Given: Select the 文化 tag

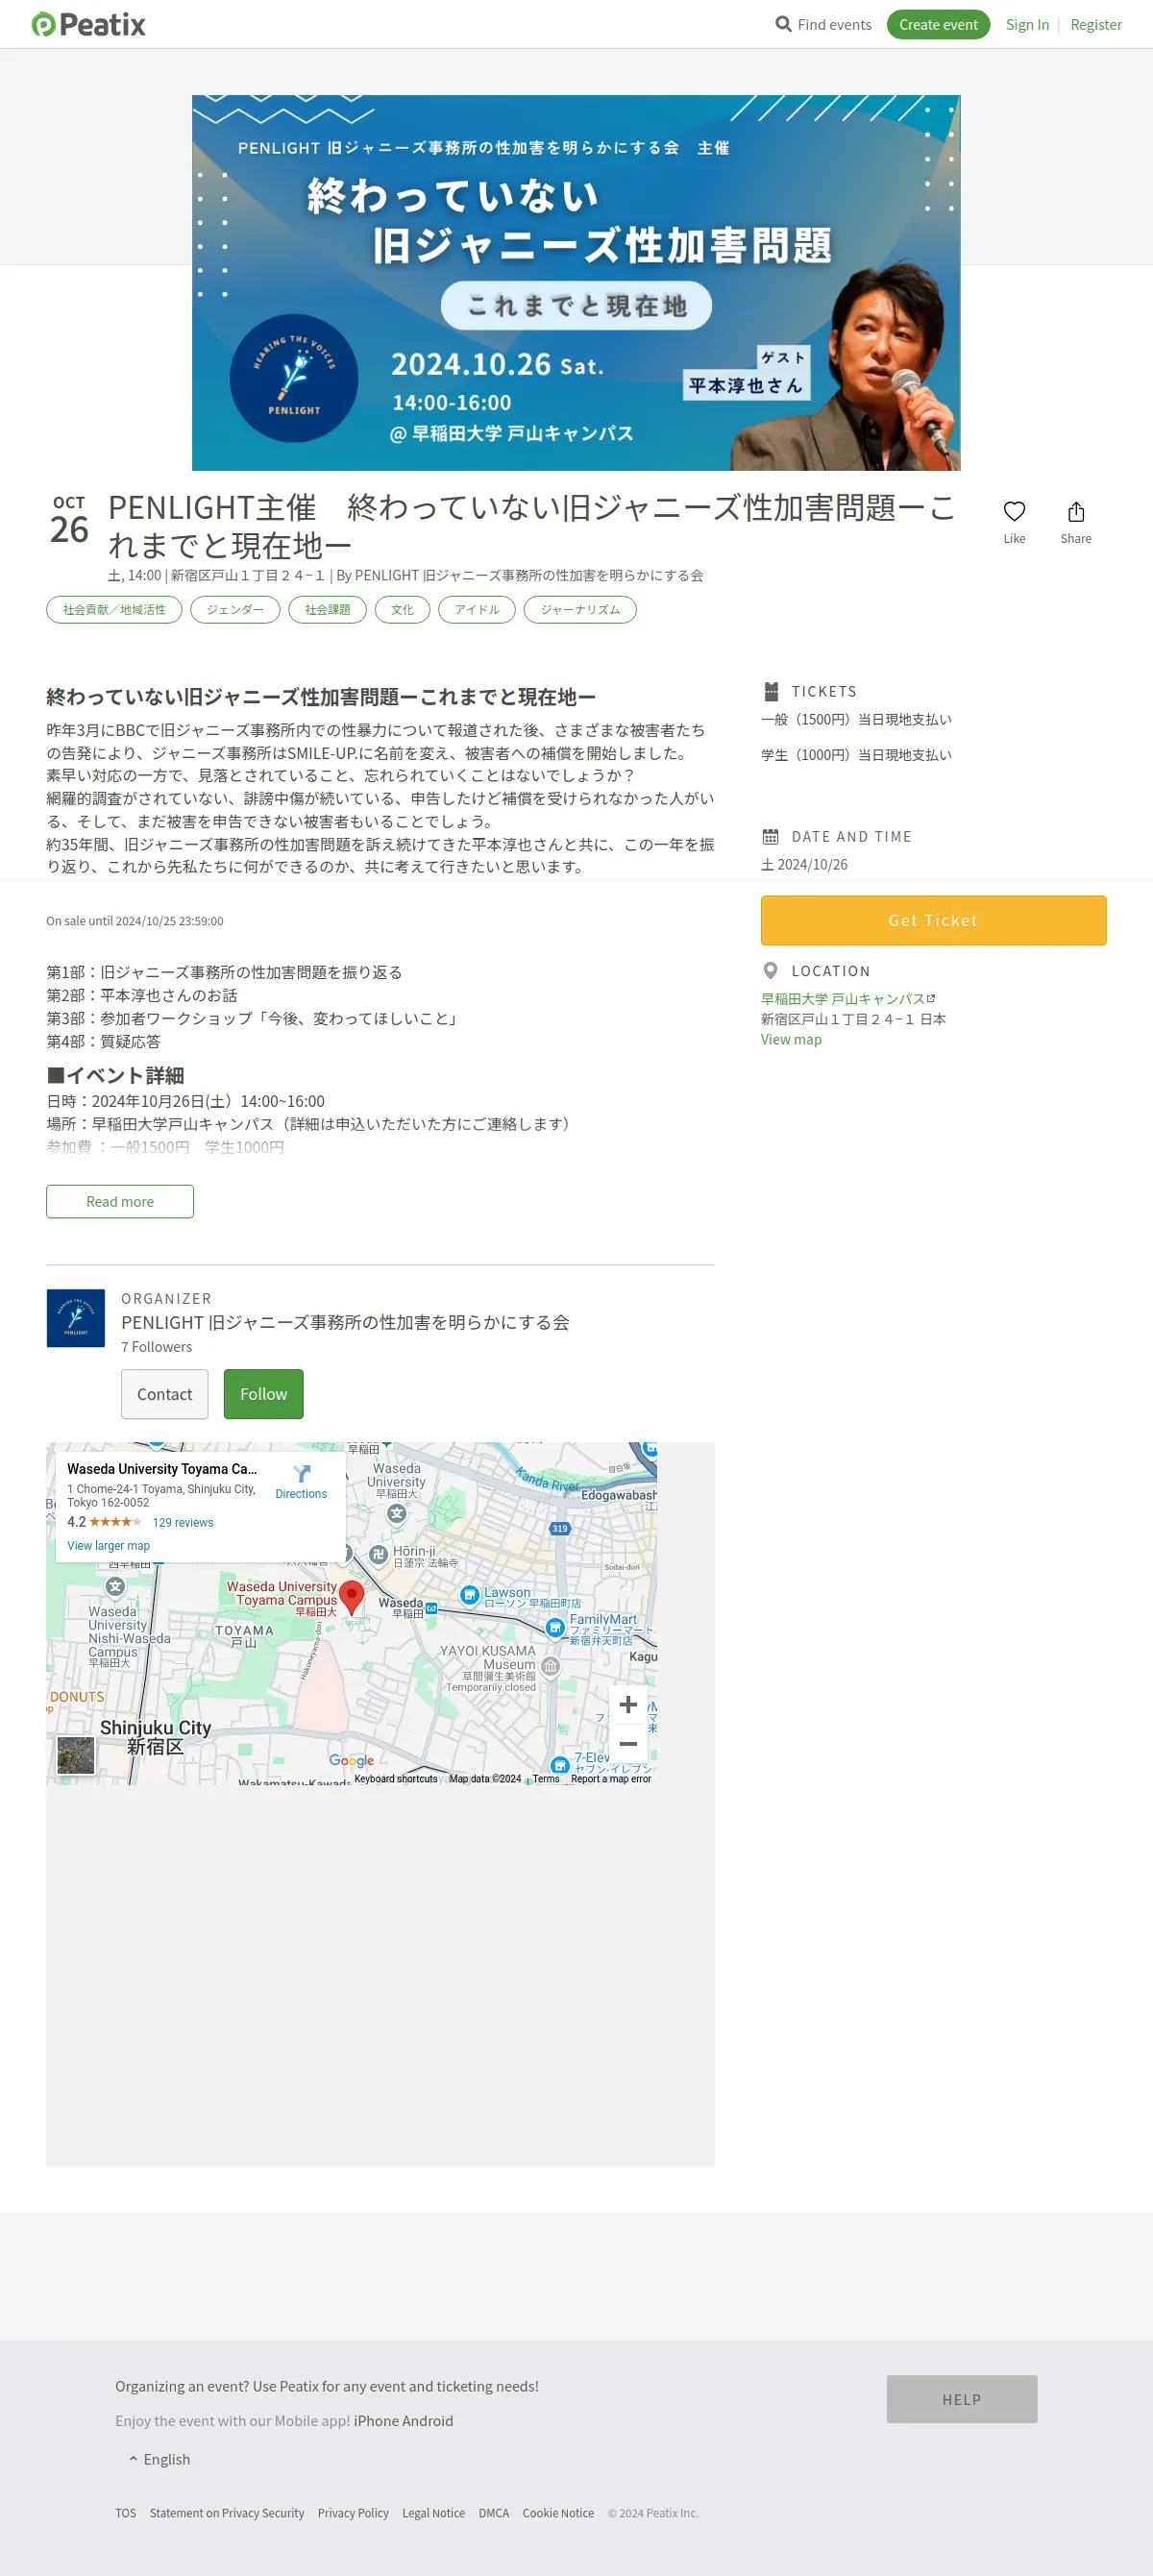Looking at the screenshot, I should (x=402, y=609).
